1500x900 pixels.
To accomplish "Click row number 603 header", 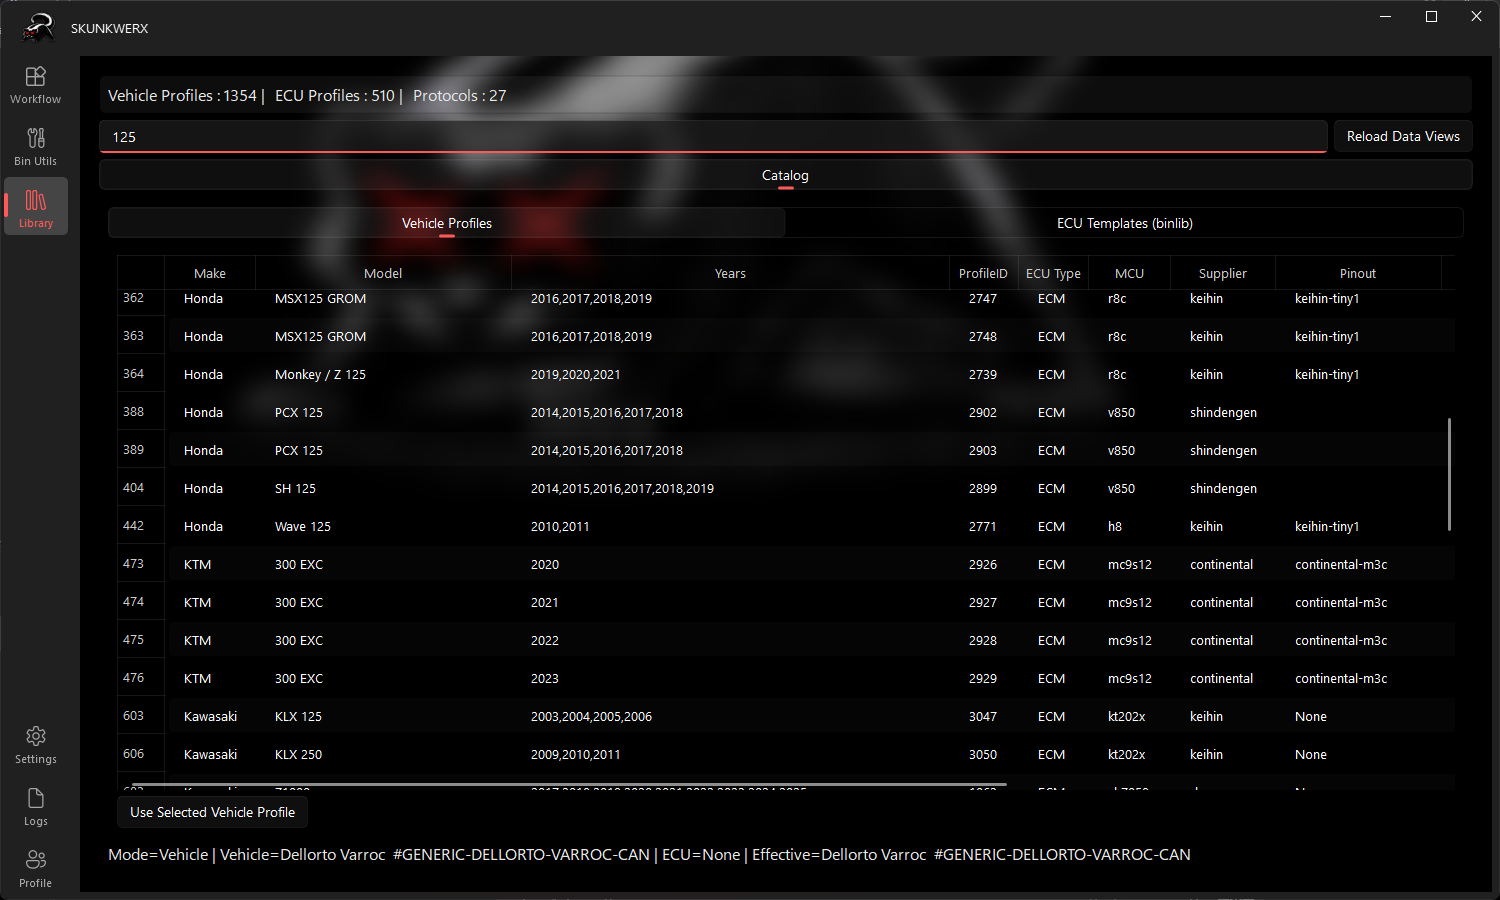I will point(141,716).
